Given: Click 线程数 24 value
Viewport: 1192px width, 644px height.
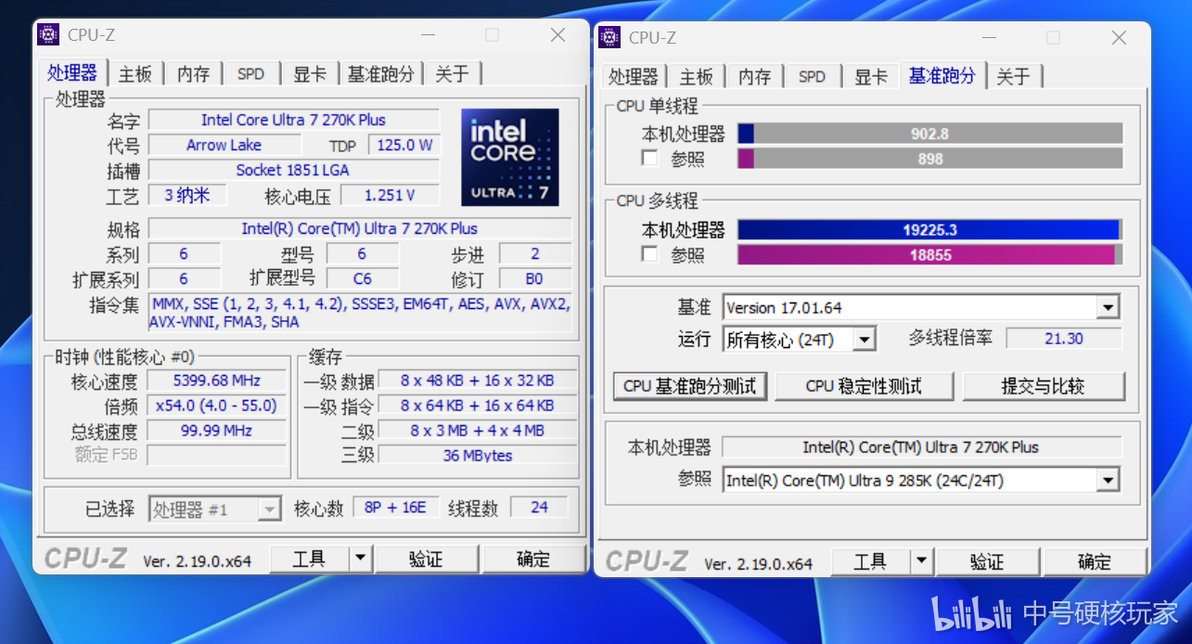Looking at the screenshot, I should click(x=539, y=507).
